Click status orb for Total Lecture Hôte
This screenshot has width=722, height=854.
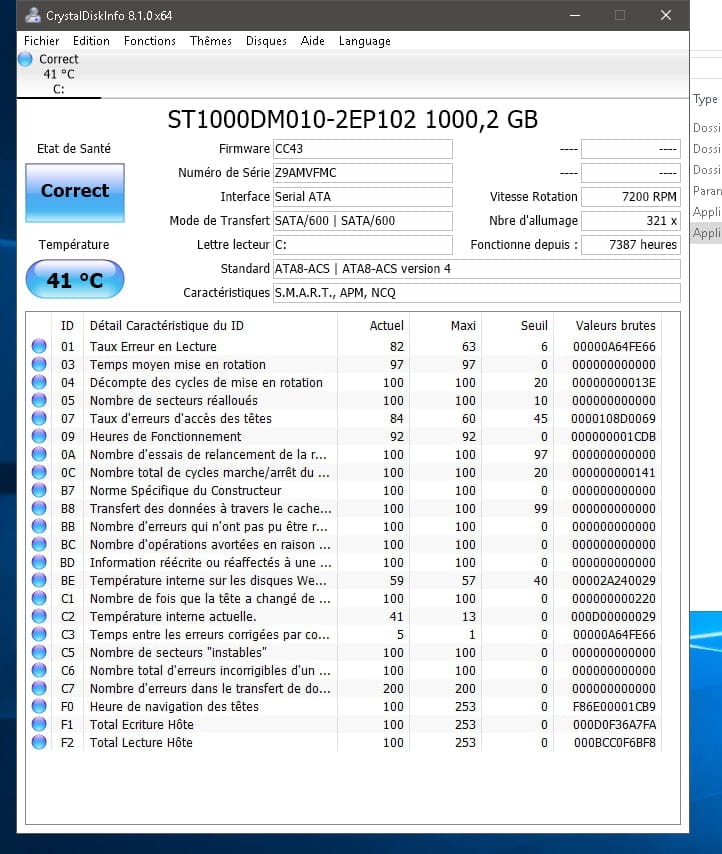tap(39, 742)
